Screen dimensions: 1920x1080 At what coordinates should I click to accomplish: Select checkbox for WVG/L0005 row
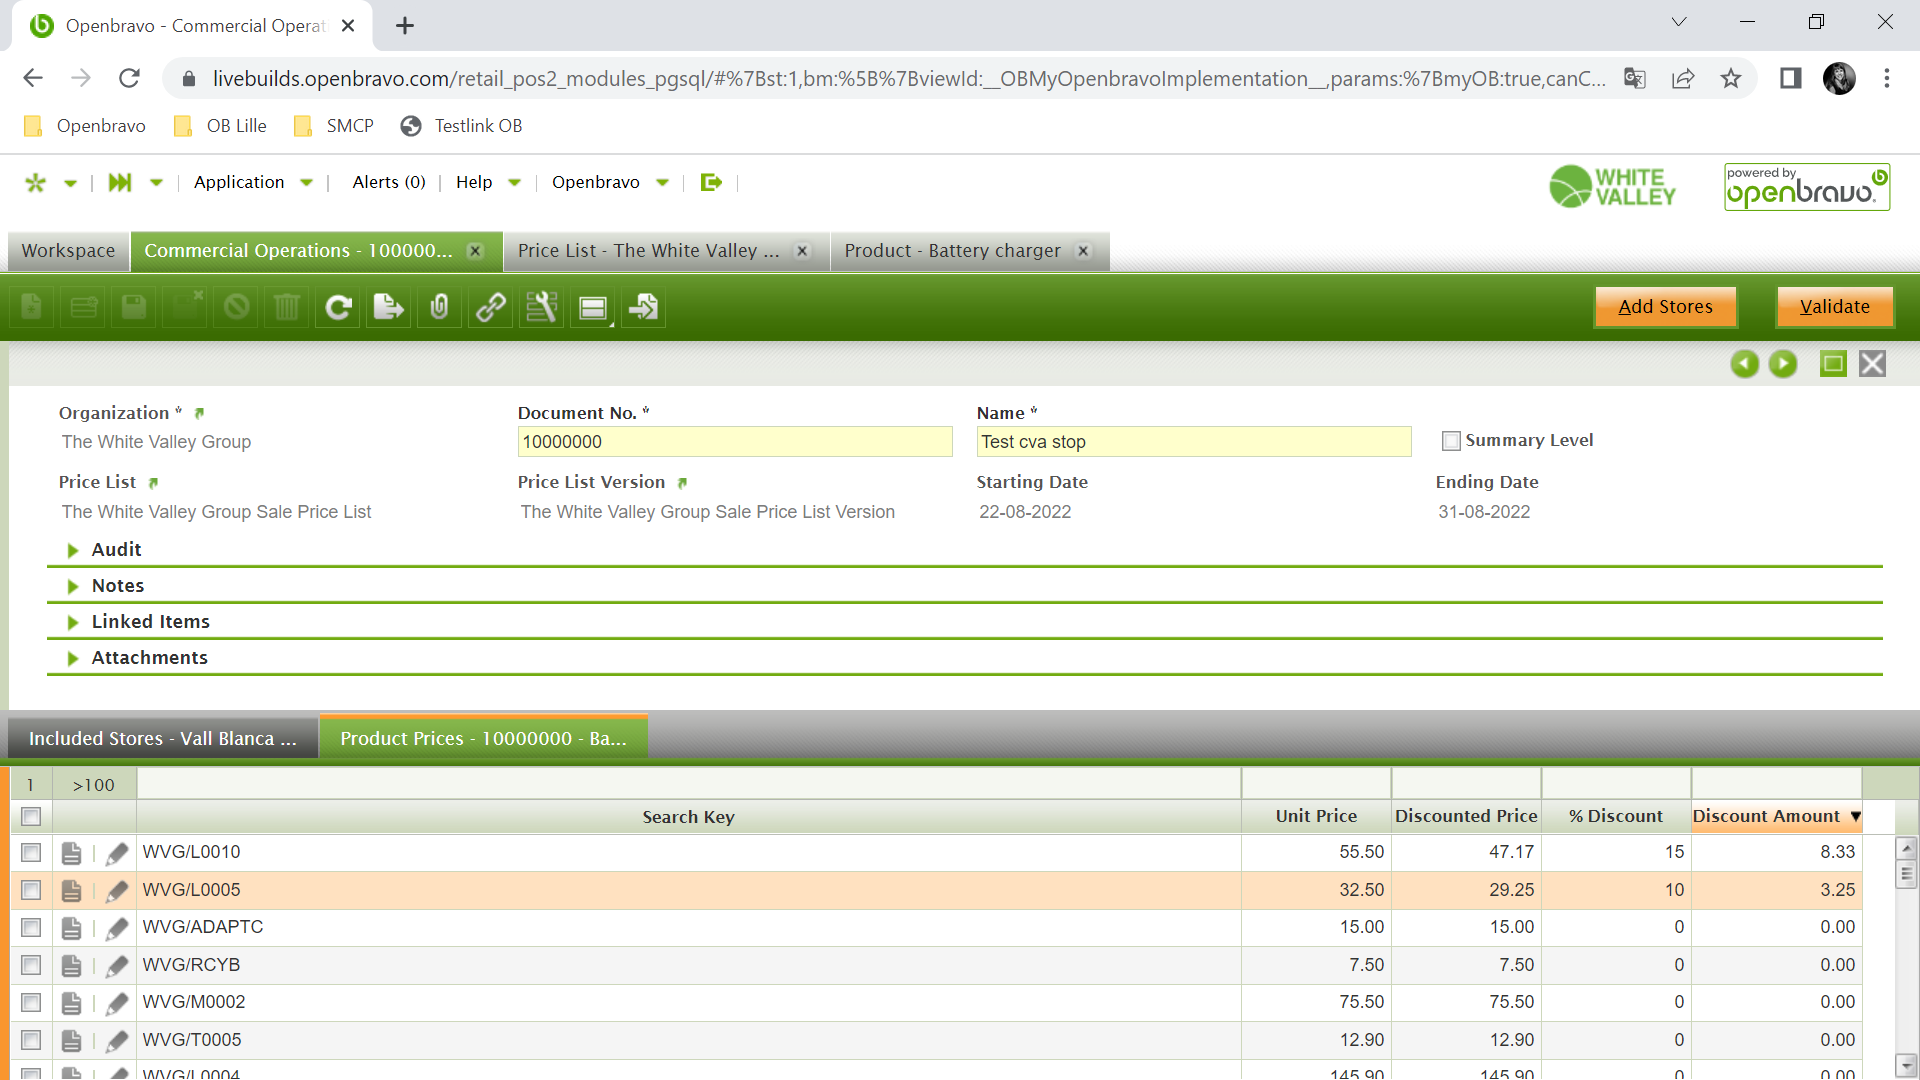tap(31, 890)
